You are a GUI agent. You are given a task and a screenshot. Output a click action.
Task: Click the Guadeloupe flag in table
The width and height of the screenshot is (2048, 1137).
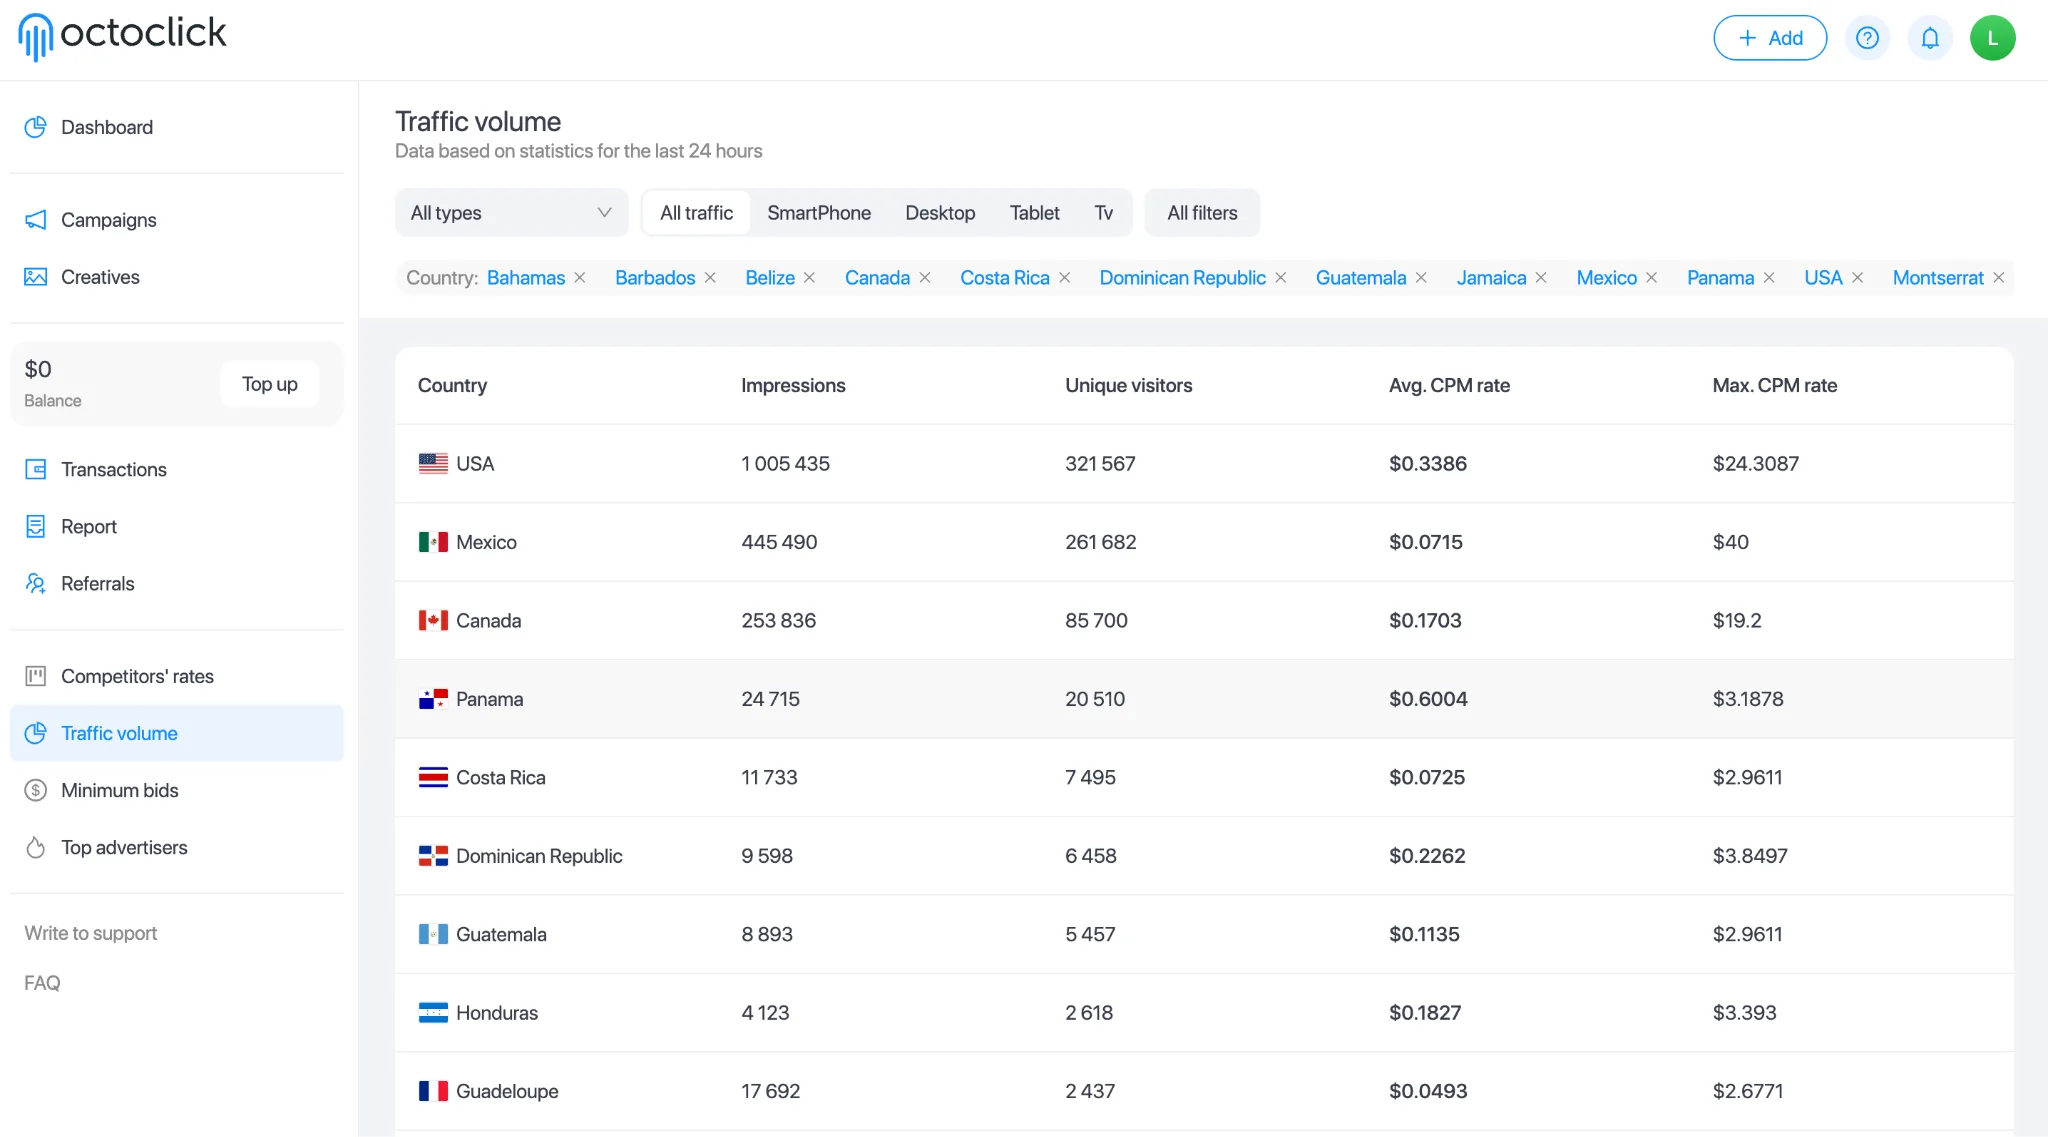pyautogui.click(x=433, y=1092)
